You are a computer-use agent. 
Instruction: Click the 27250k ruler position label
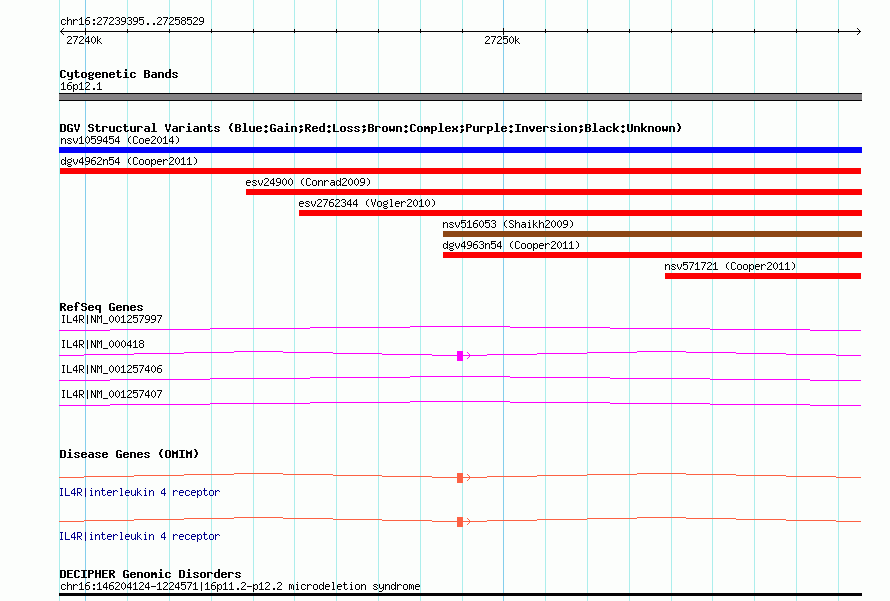[x=502, y=40]
